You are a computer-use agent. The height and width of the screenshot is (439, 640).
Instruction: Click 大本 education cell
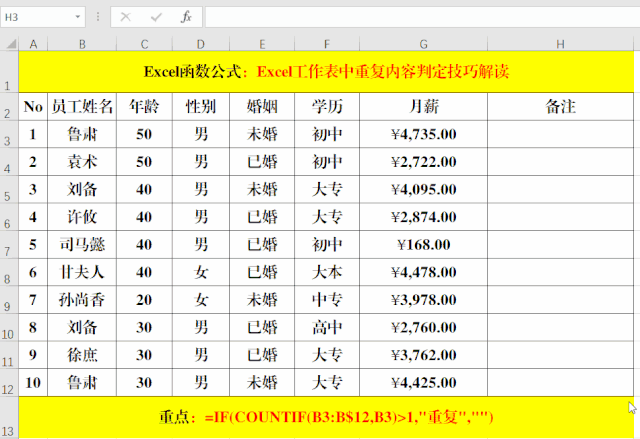click(x=327, y=272)
